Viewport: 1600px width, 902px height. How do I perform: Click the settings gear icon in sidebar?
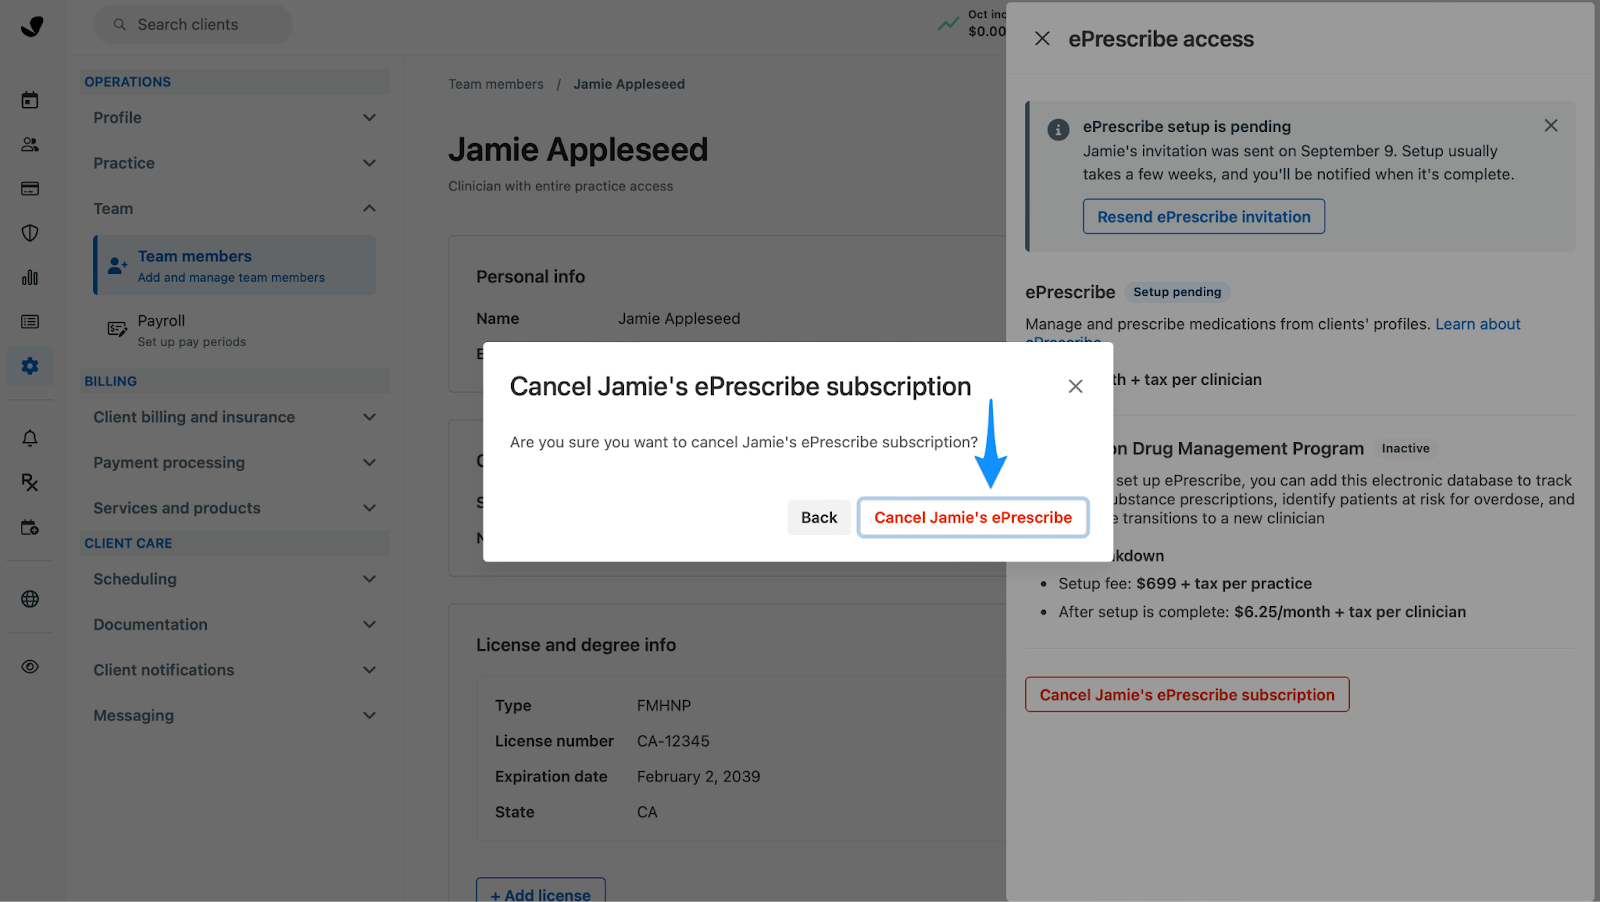[30, 366]
